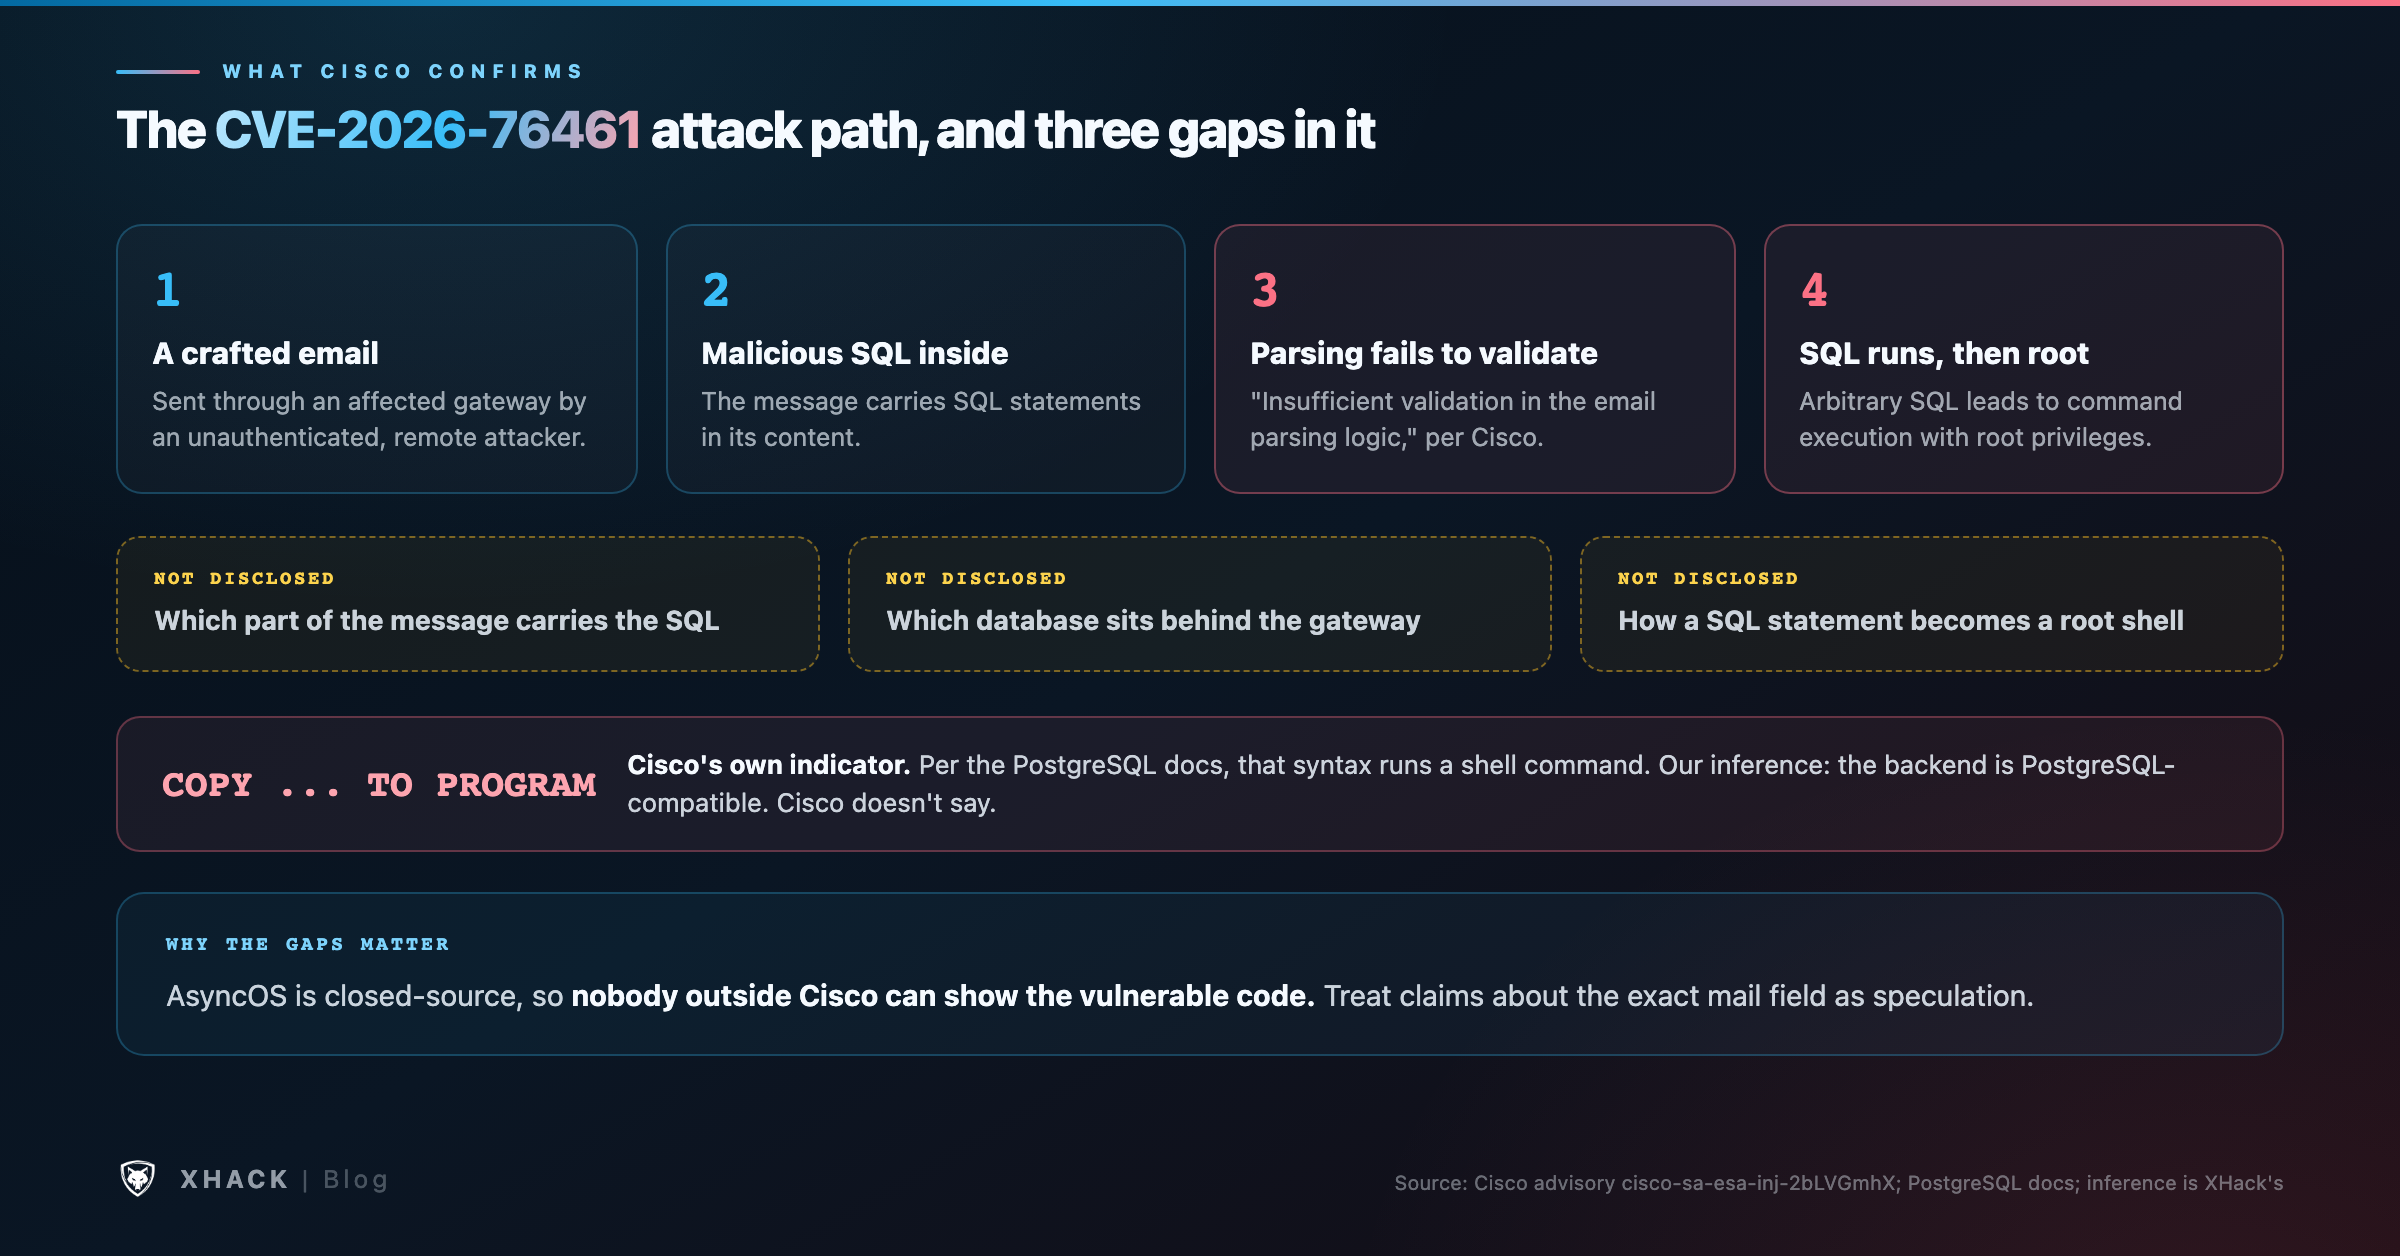Screen dimensions: 2400x1256
Task: Click the 'SQL runs, then root' heading
Action: pos(1944,353)
